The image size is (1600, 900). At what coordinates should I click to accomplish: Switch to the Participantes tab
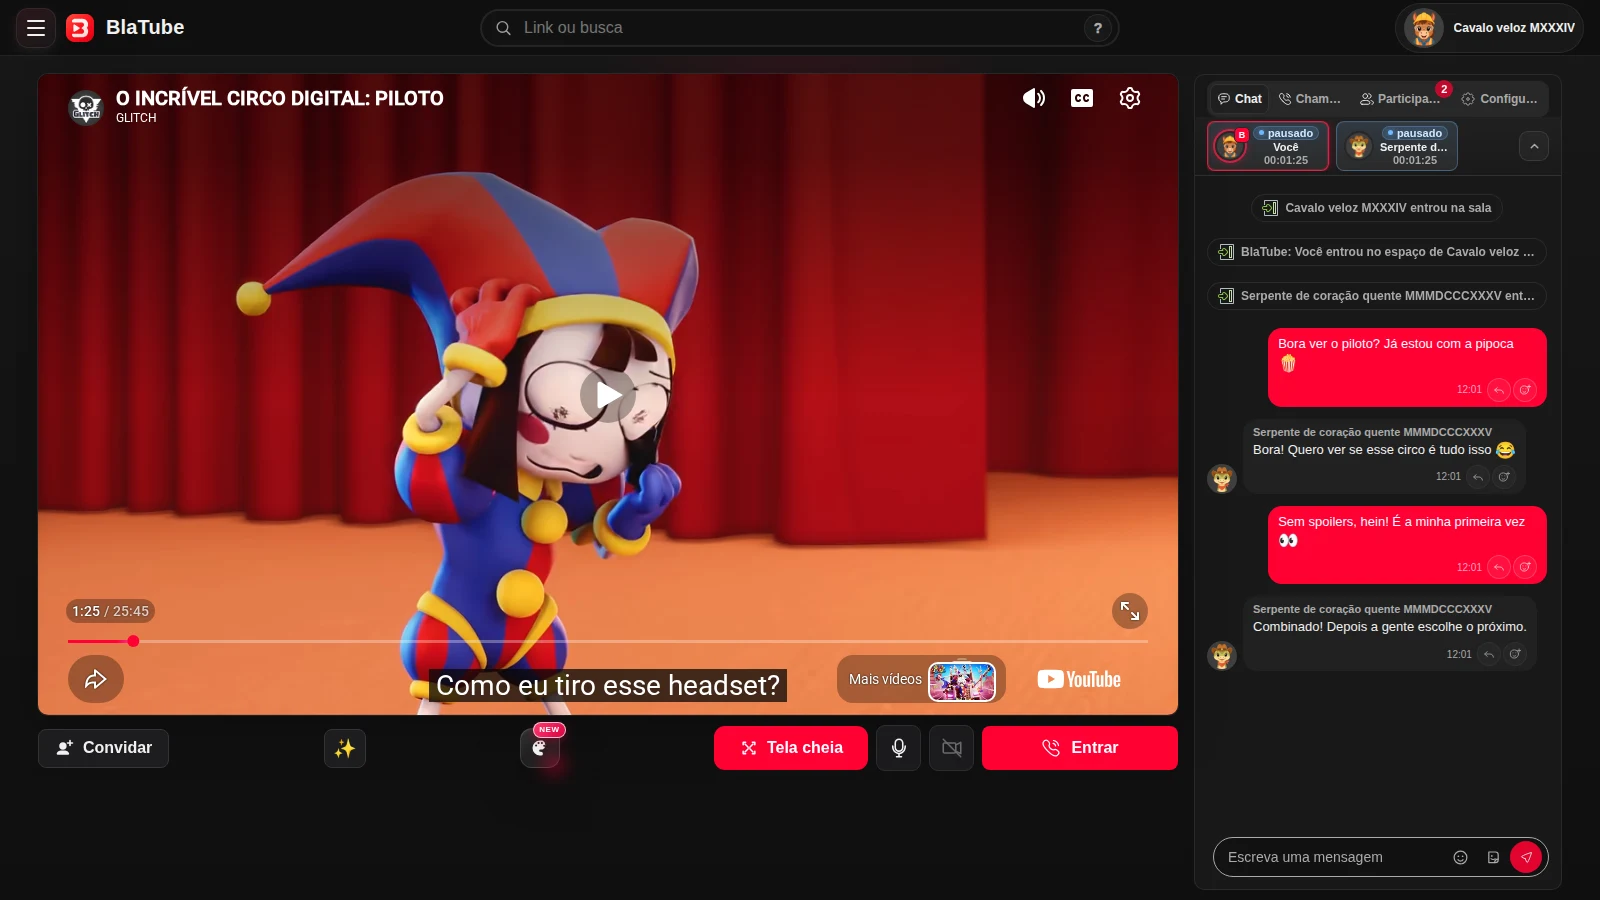(x=1400, y=99)
